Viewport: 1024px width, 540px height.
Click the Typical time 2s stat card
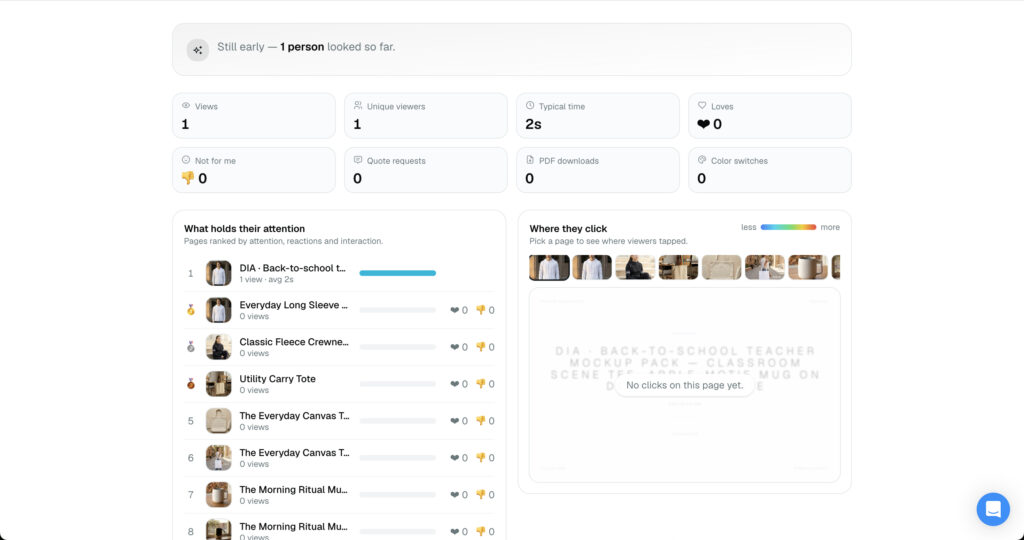[x=598, y=116]
